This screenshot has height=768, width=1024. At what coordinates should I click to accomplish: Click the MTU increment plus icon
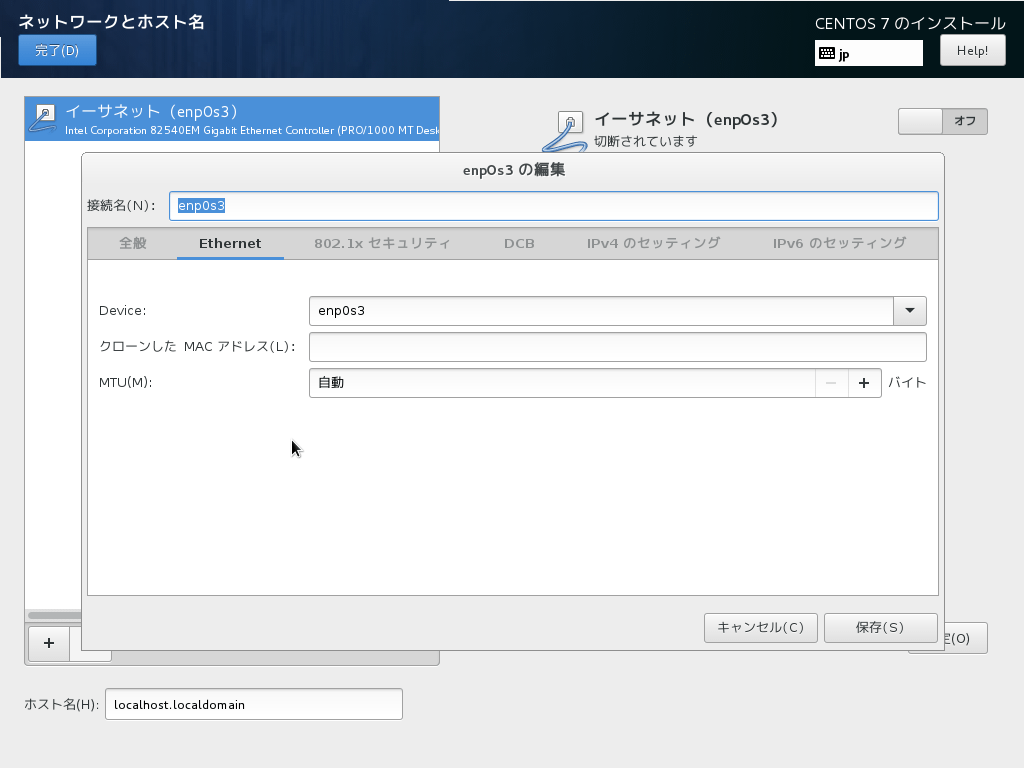[864, 382]
